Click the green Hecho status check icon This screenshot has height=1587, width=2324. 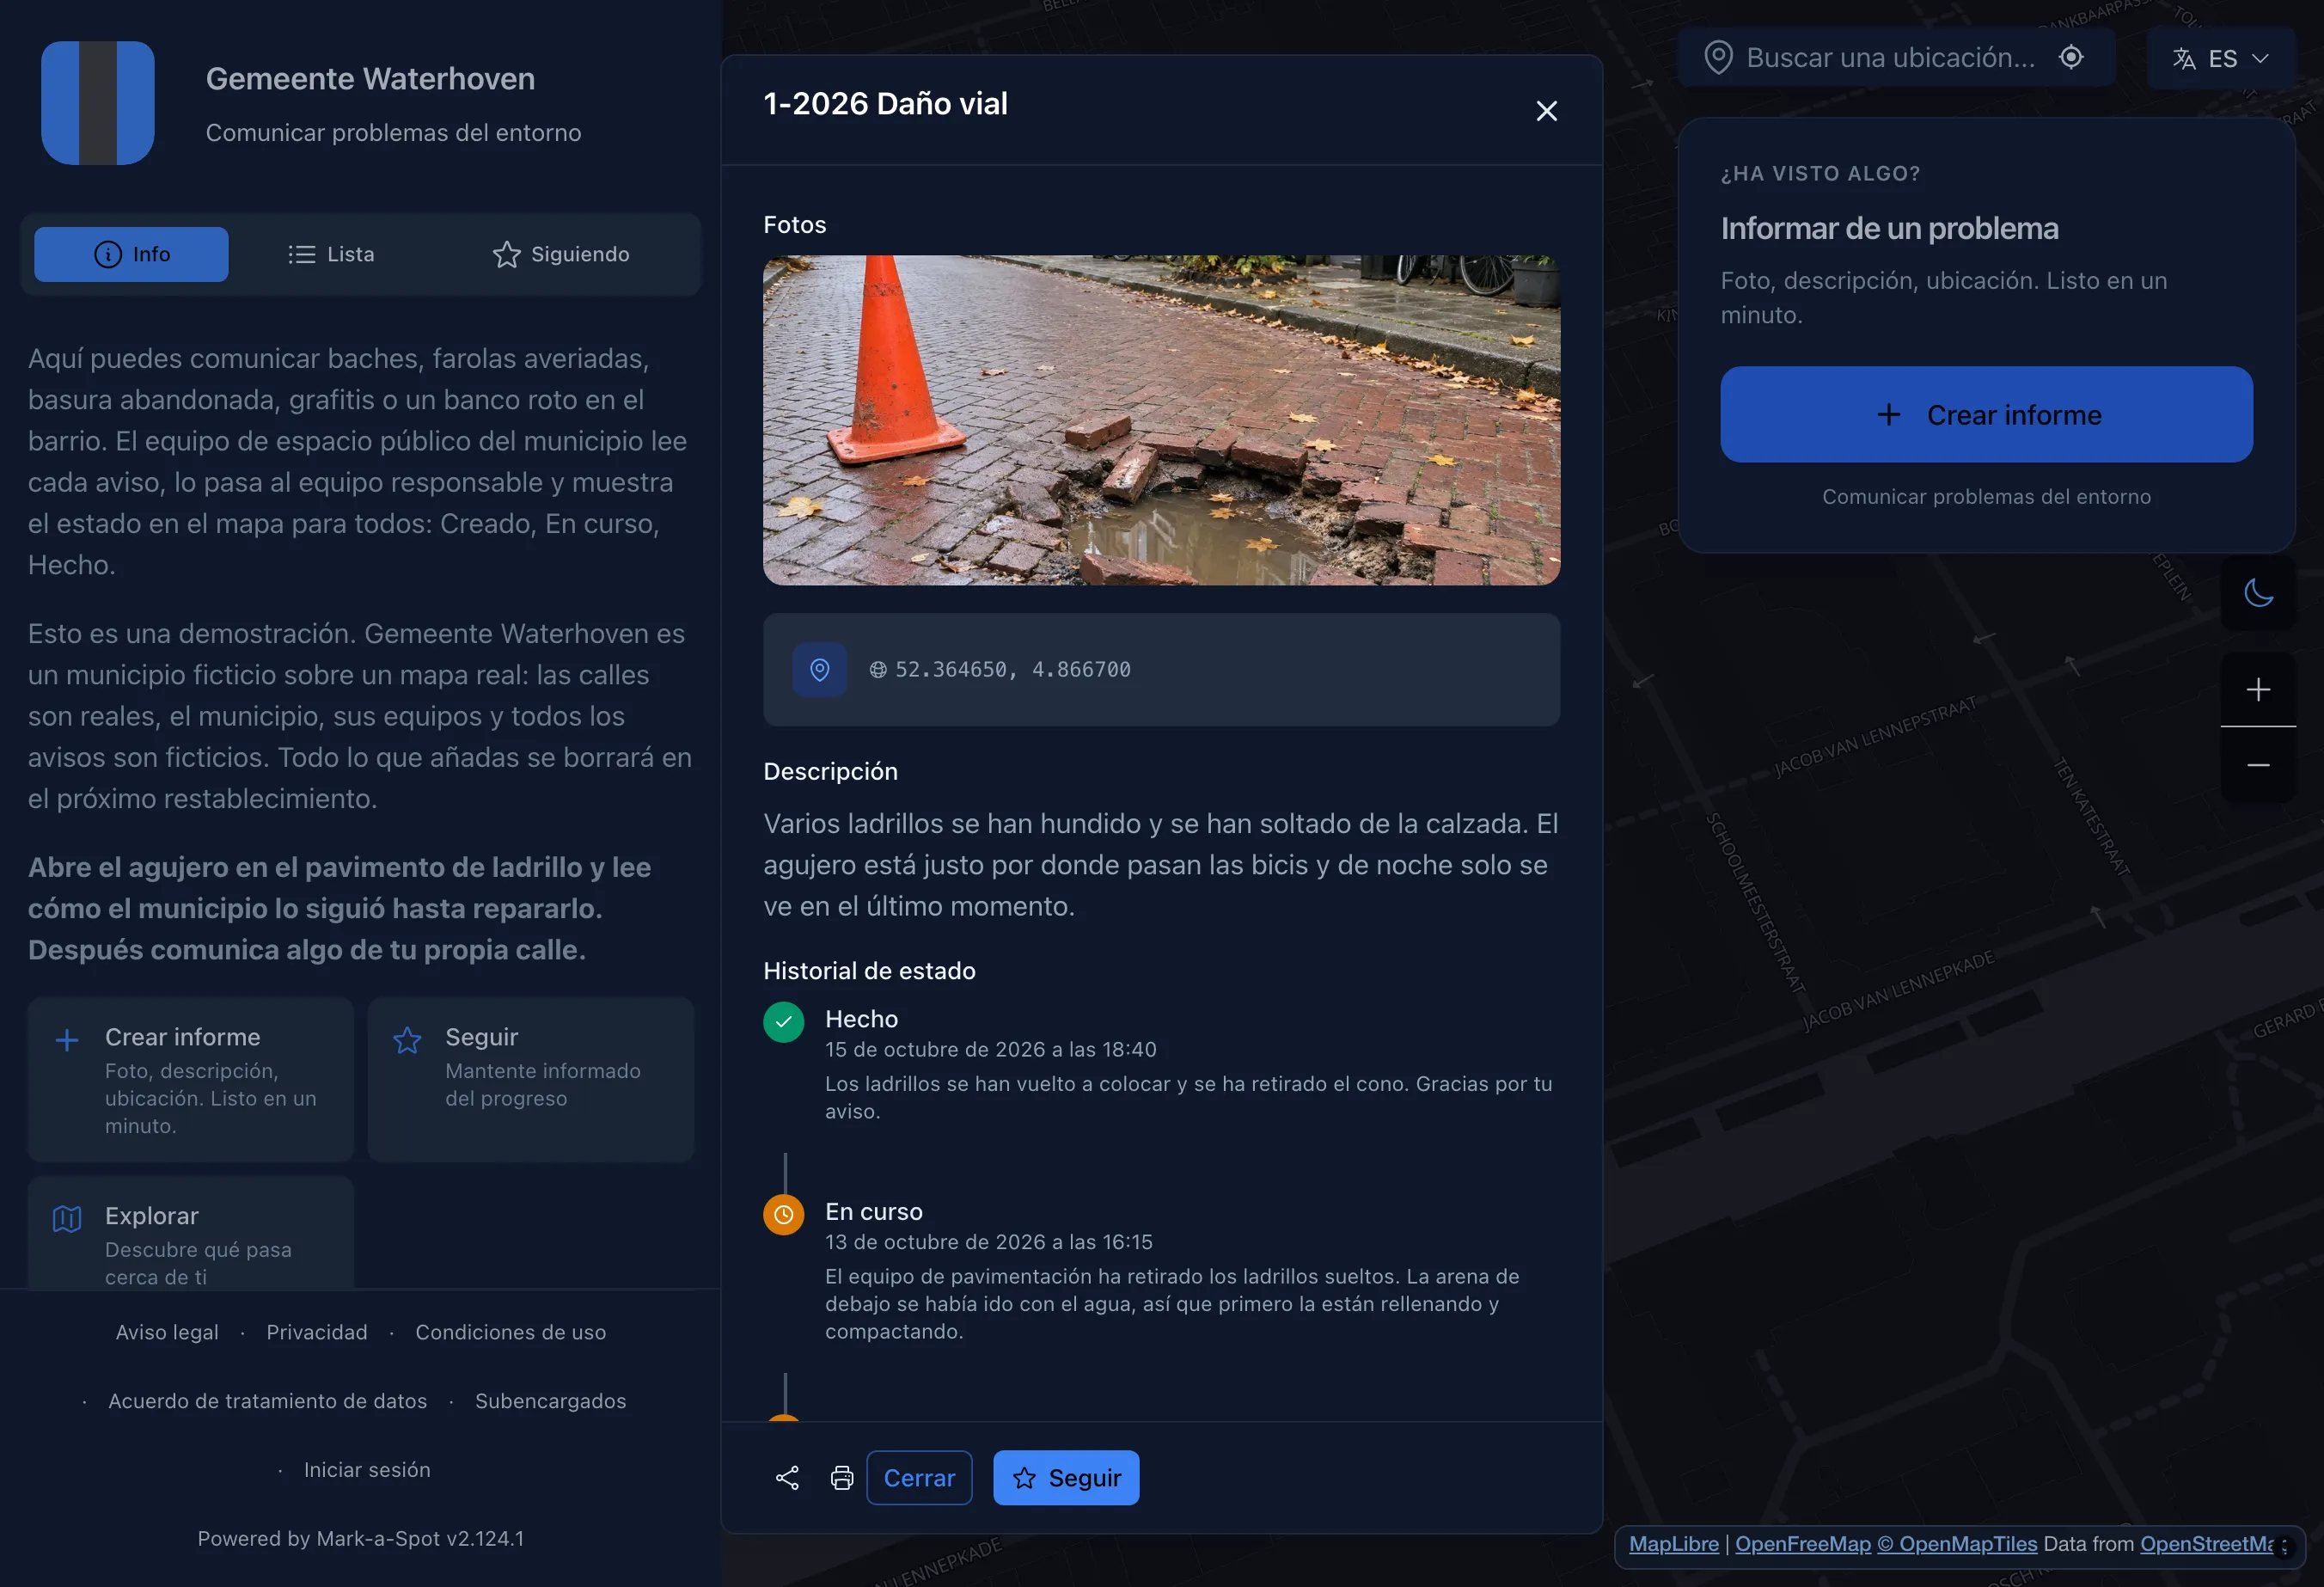(x=784, y=1022)
